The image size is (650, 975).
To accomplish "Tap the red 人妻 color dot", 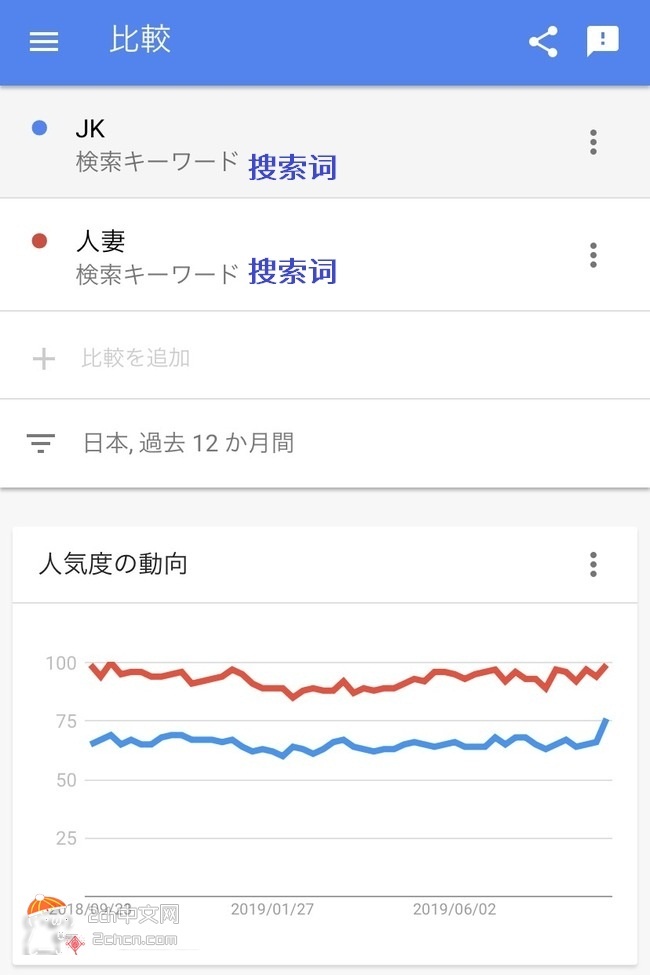I will pos(40,241).
